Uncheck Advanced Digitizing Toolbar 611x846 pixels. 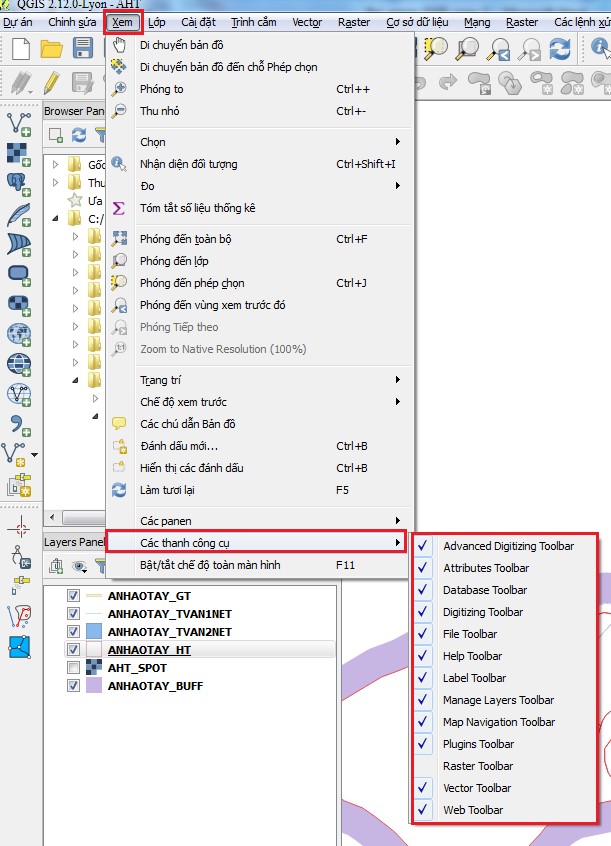point(505,546)
